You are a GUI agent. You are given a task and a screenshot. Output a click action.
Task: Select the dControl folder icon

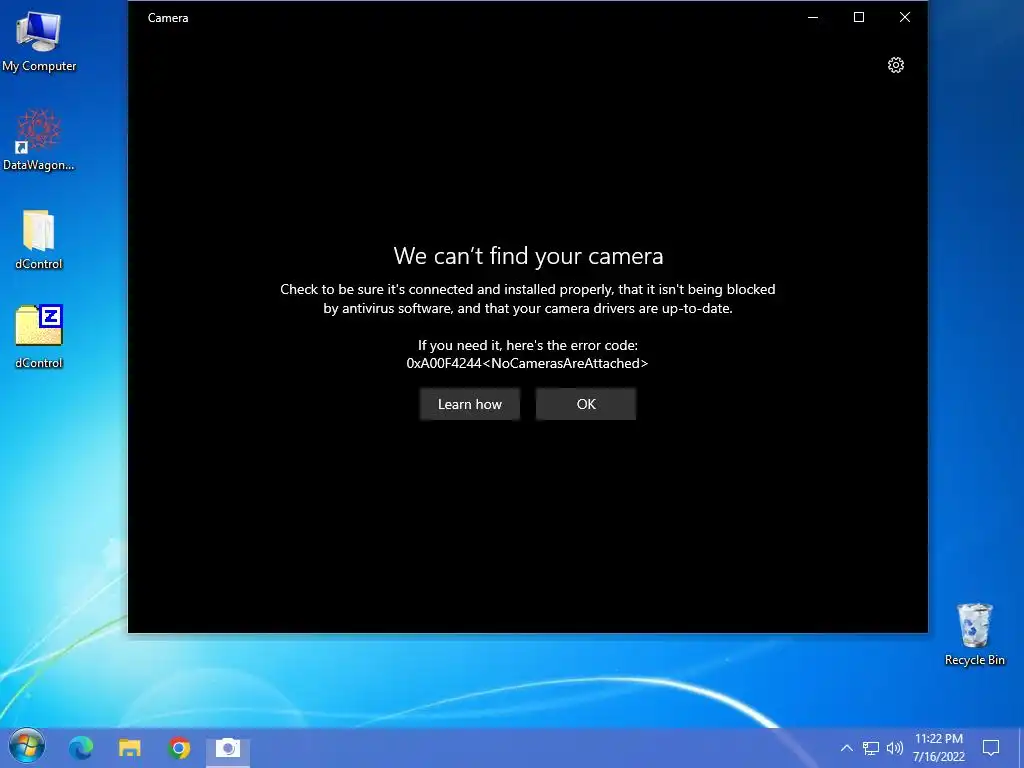pyautogui.click(x=39, y=239)
